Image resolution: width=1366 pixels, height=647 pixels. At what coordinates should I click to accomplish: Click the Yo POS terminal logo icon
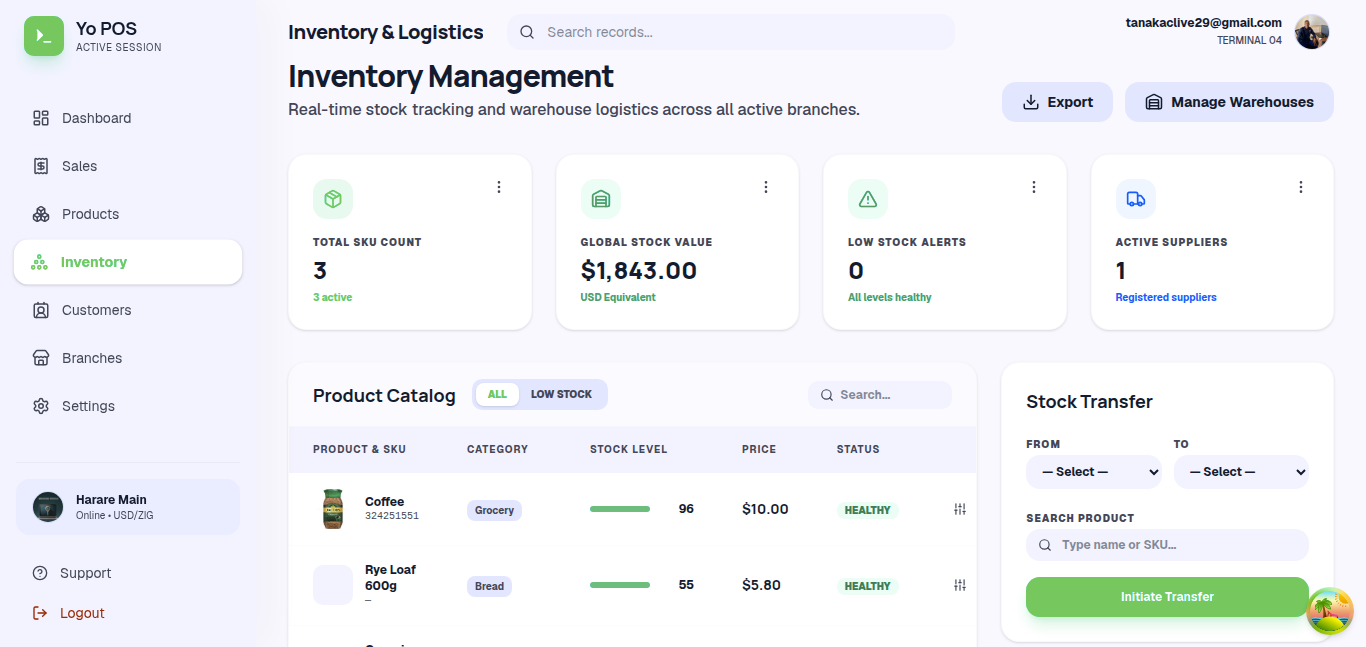point(44,36)
